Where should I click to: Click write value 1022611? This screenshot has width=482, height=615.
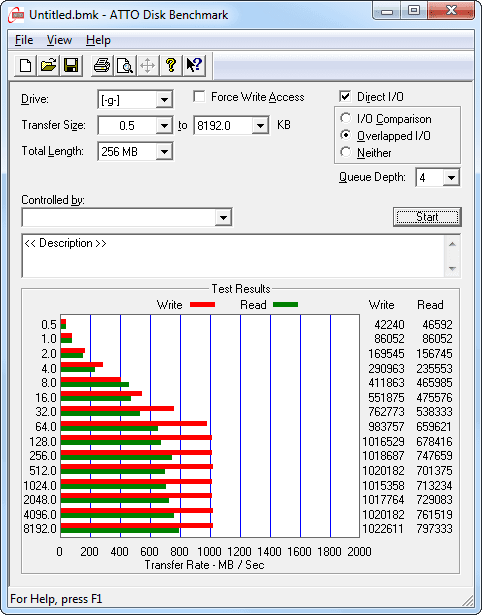(382, 529)
